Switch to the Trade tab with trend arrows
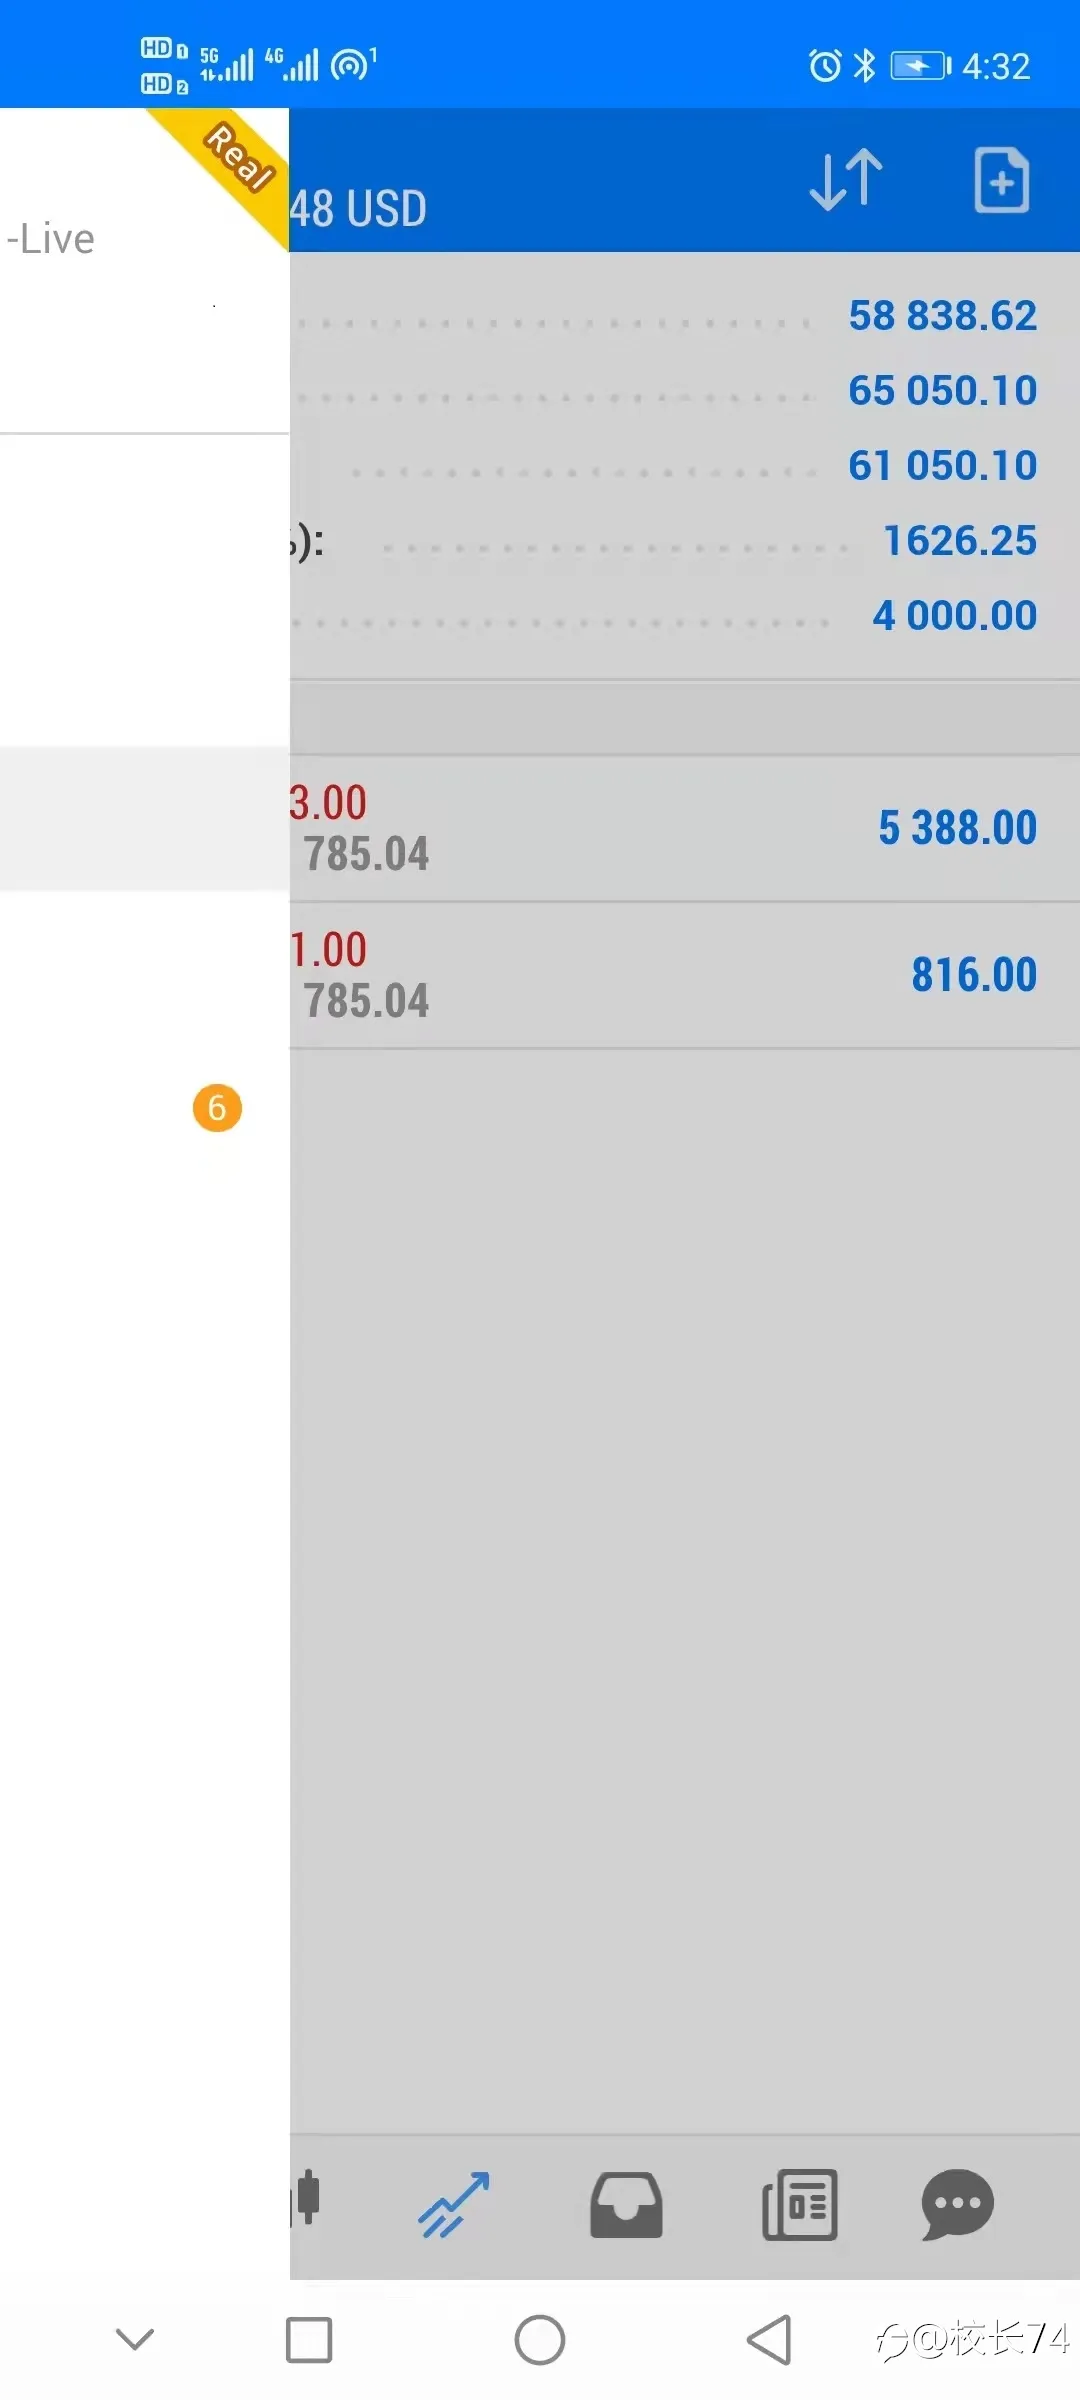 (454, 2204)
